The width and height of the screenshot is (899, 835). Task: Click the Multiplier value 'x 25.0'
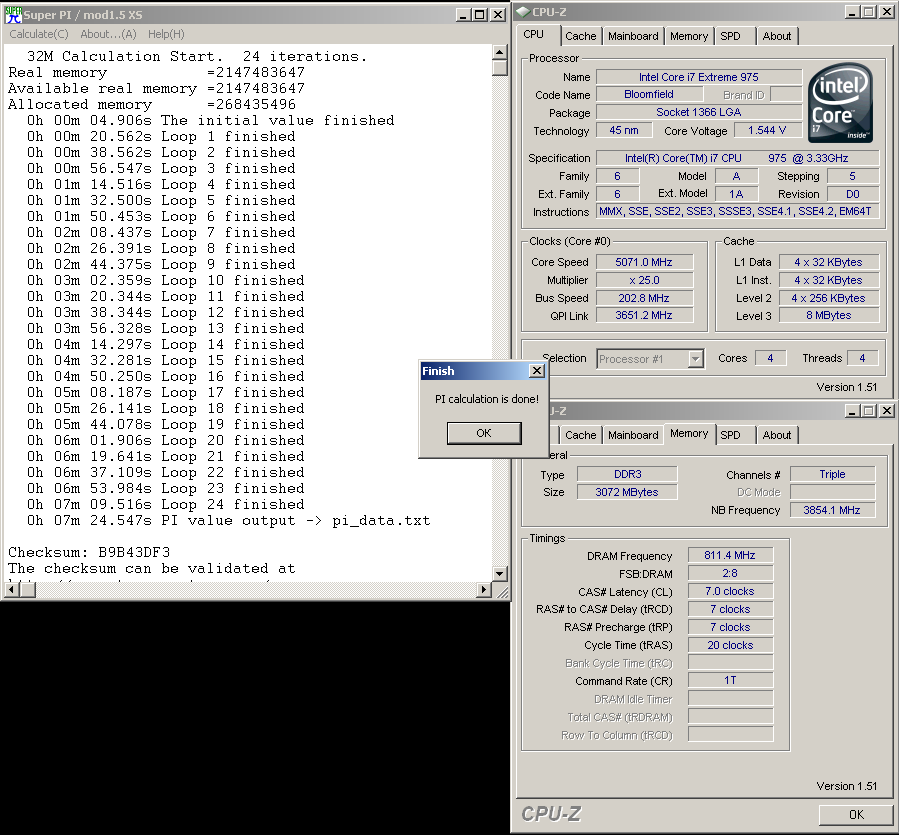point(644,280)
